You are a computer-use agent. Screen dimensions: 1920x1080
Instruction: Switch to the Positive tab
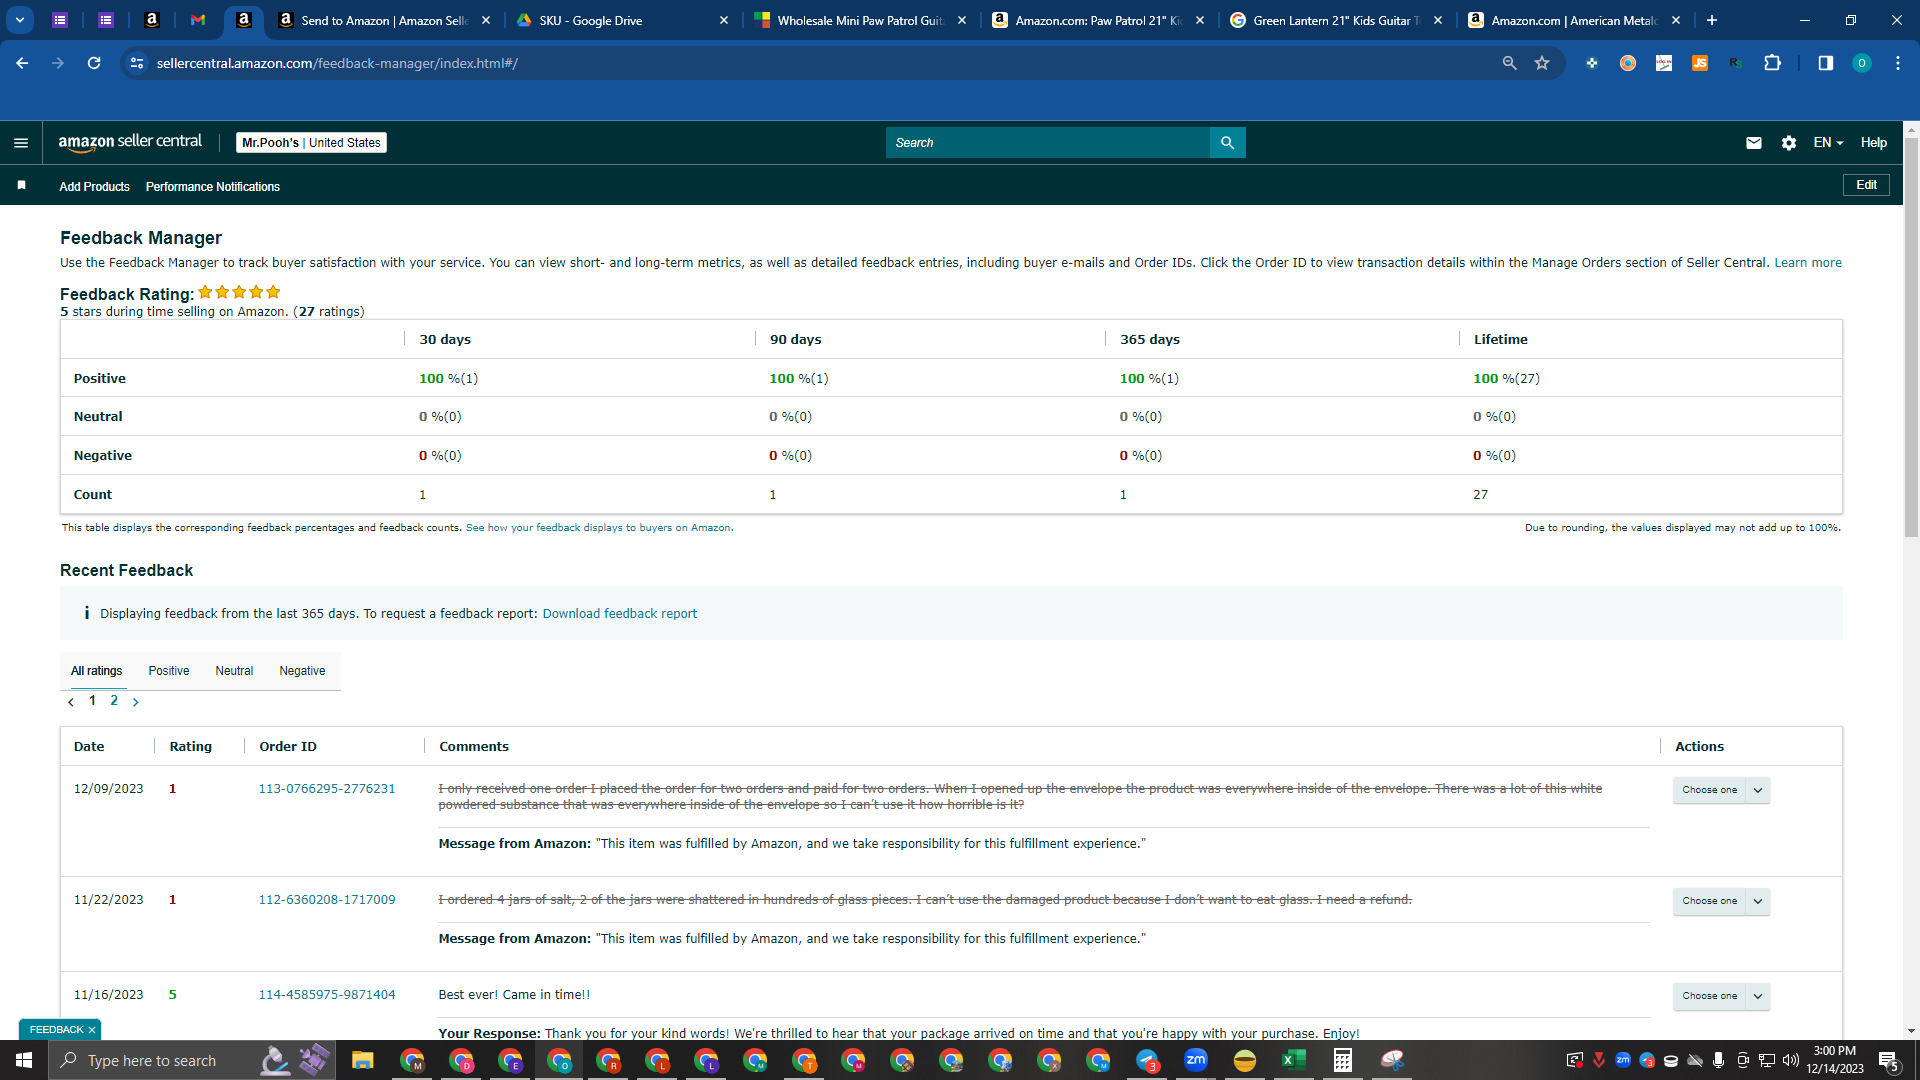tap(169, 671)
